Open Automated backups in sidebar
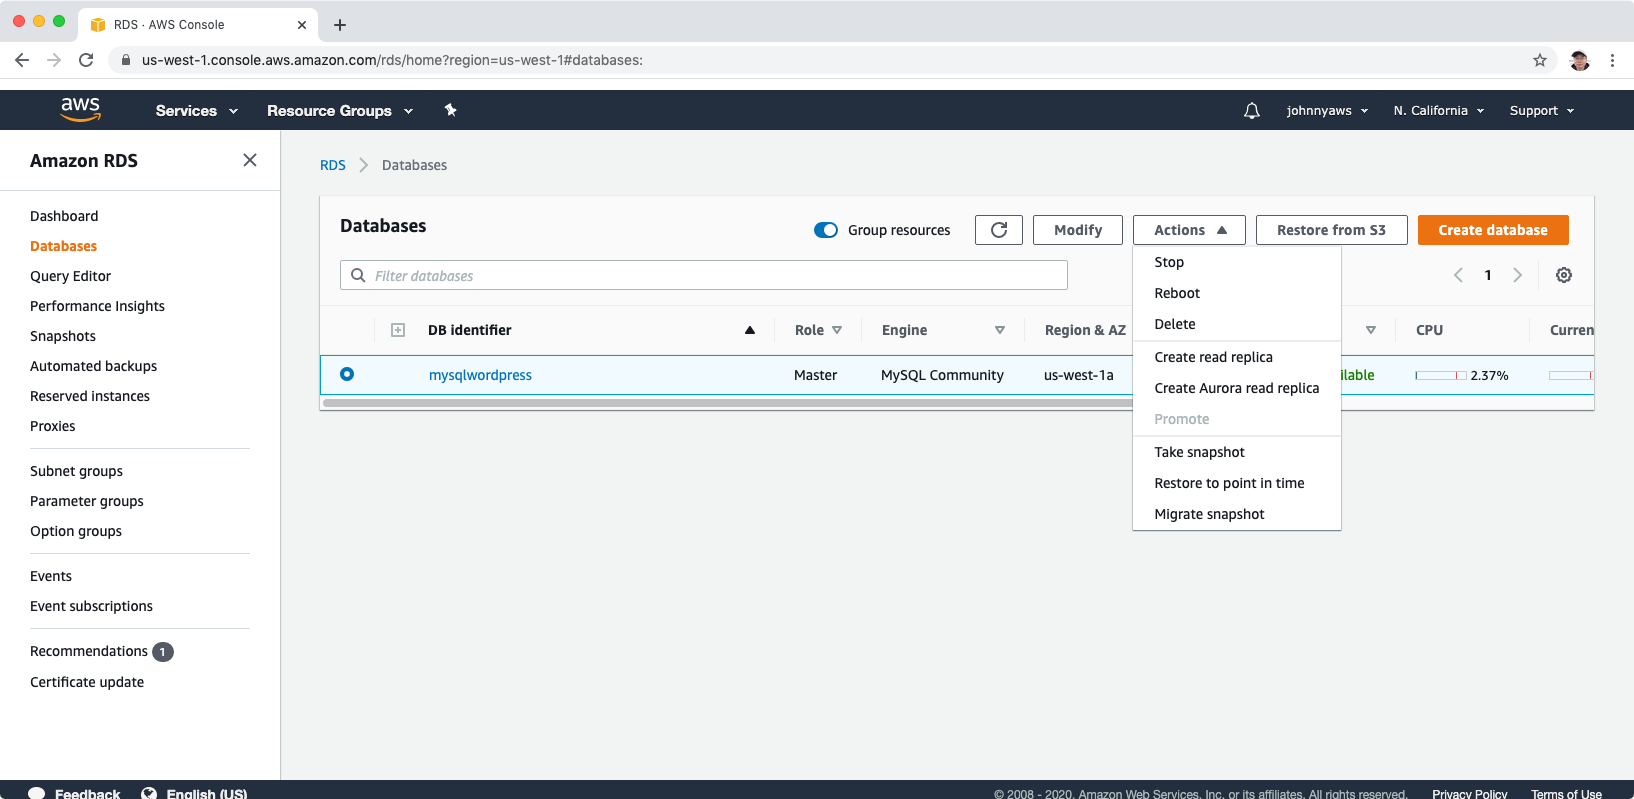This screenshot has width=1634, height=799. point(93,366)
